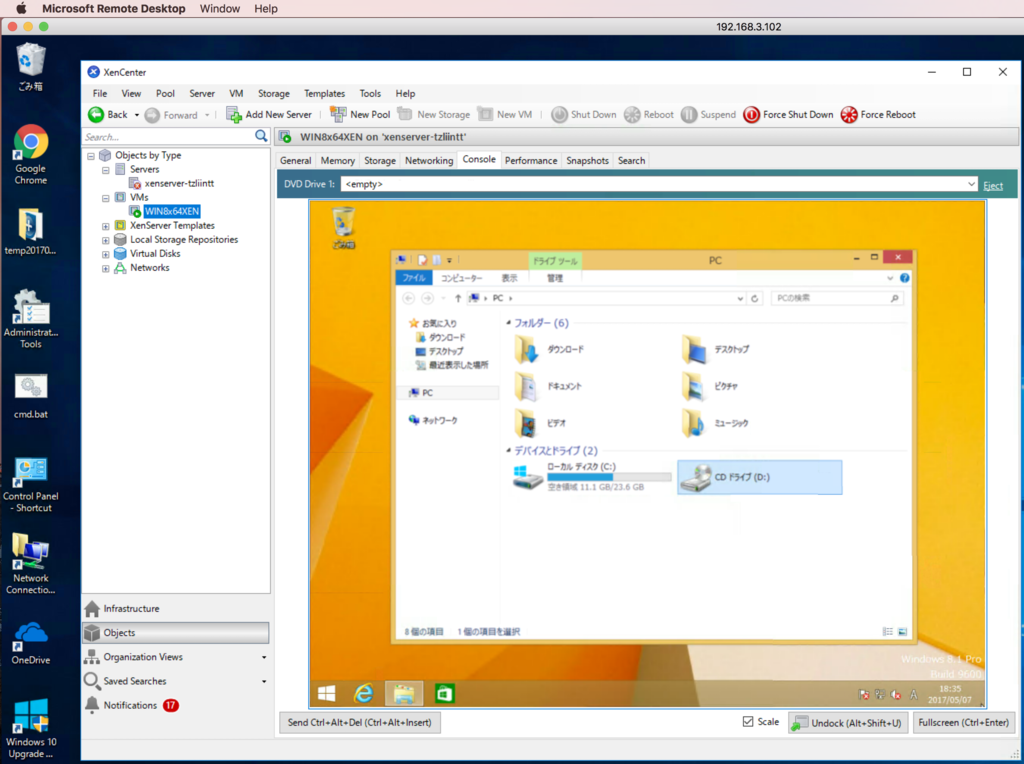The width and height of the screenshot is (1024, 764).
Task: Collapse the VMs tree node
Action: [x=105, y=198]
